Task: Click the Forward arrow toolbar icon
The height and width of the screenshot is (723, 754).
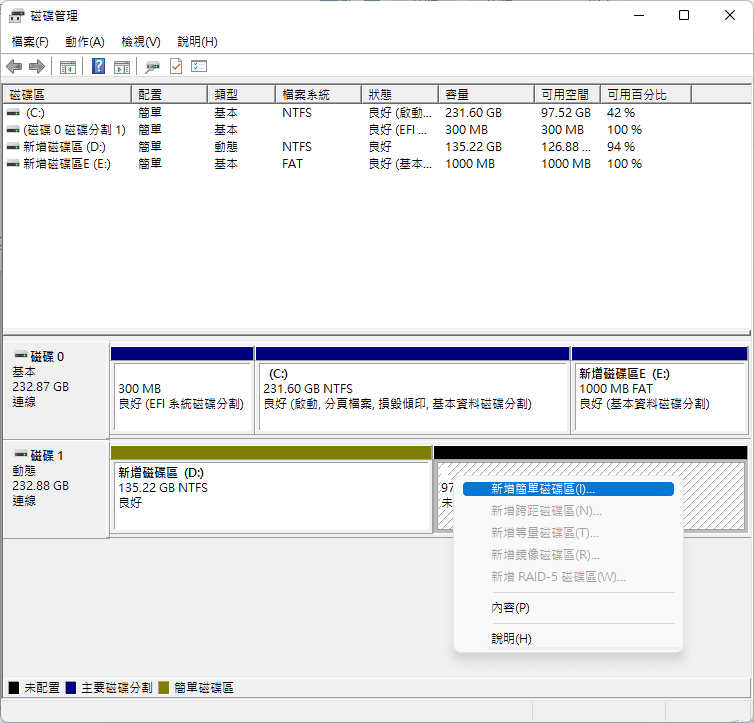Action: (37, 67)
